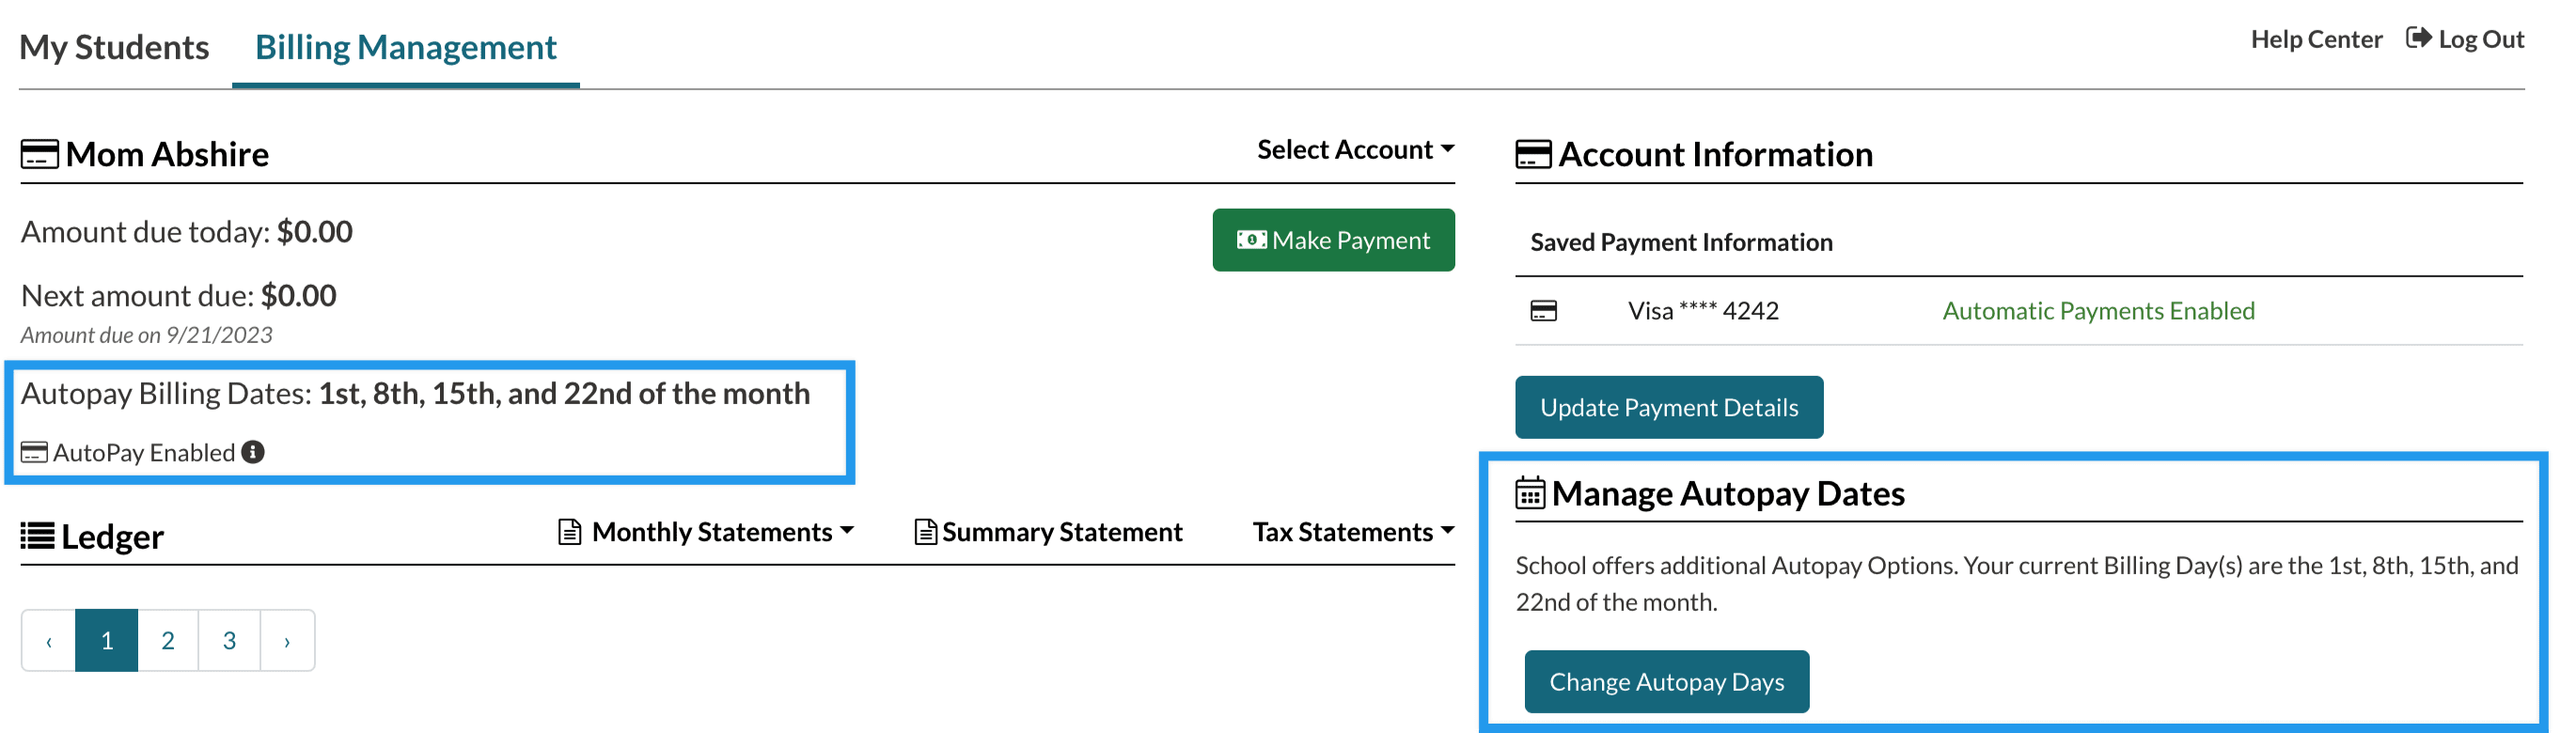This screenshot has height=733, width=2576.
Task: Click the Manage Autopay Dates calendar icon
Action: point(1530,494)
